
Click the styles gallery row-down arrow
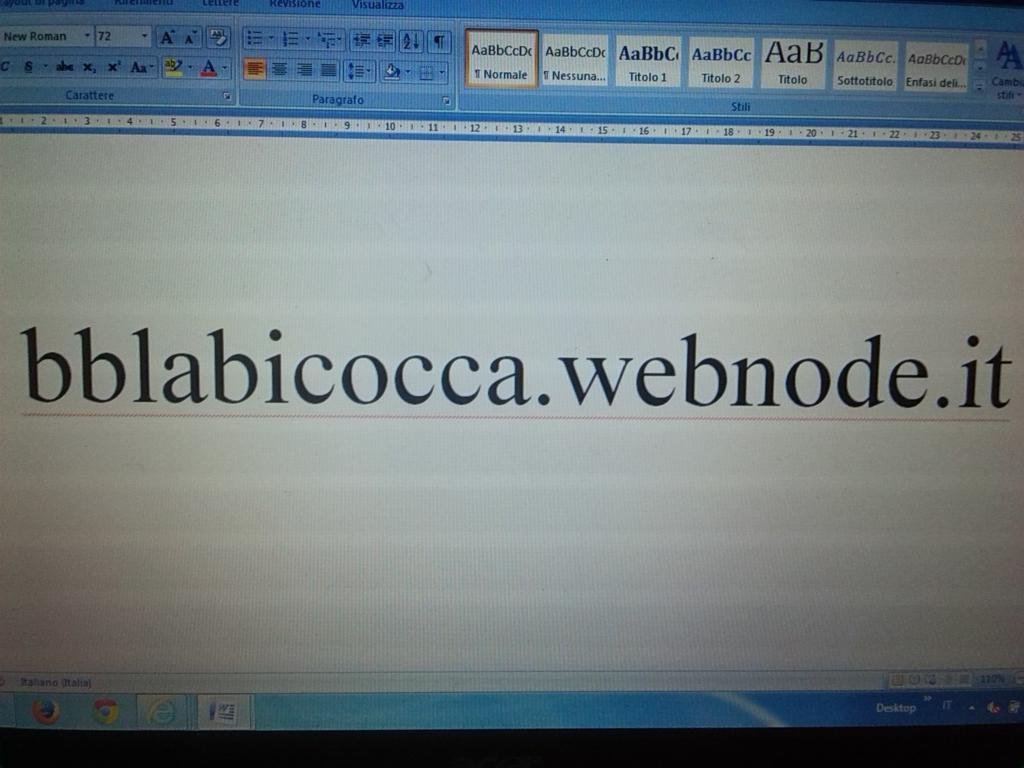[980, 67]
